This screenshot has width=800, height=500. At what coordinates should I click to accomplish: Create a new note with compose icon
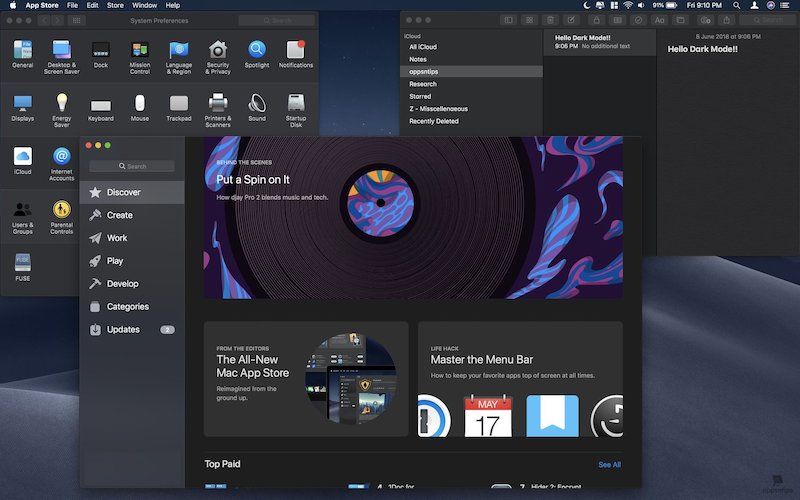click(573, 20)
